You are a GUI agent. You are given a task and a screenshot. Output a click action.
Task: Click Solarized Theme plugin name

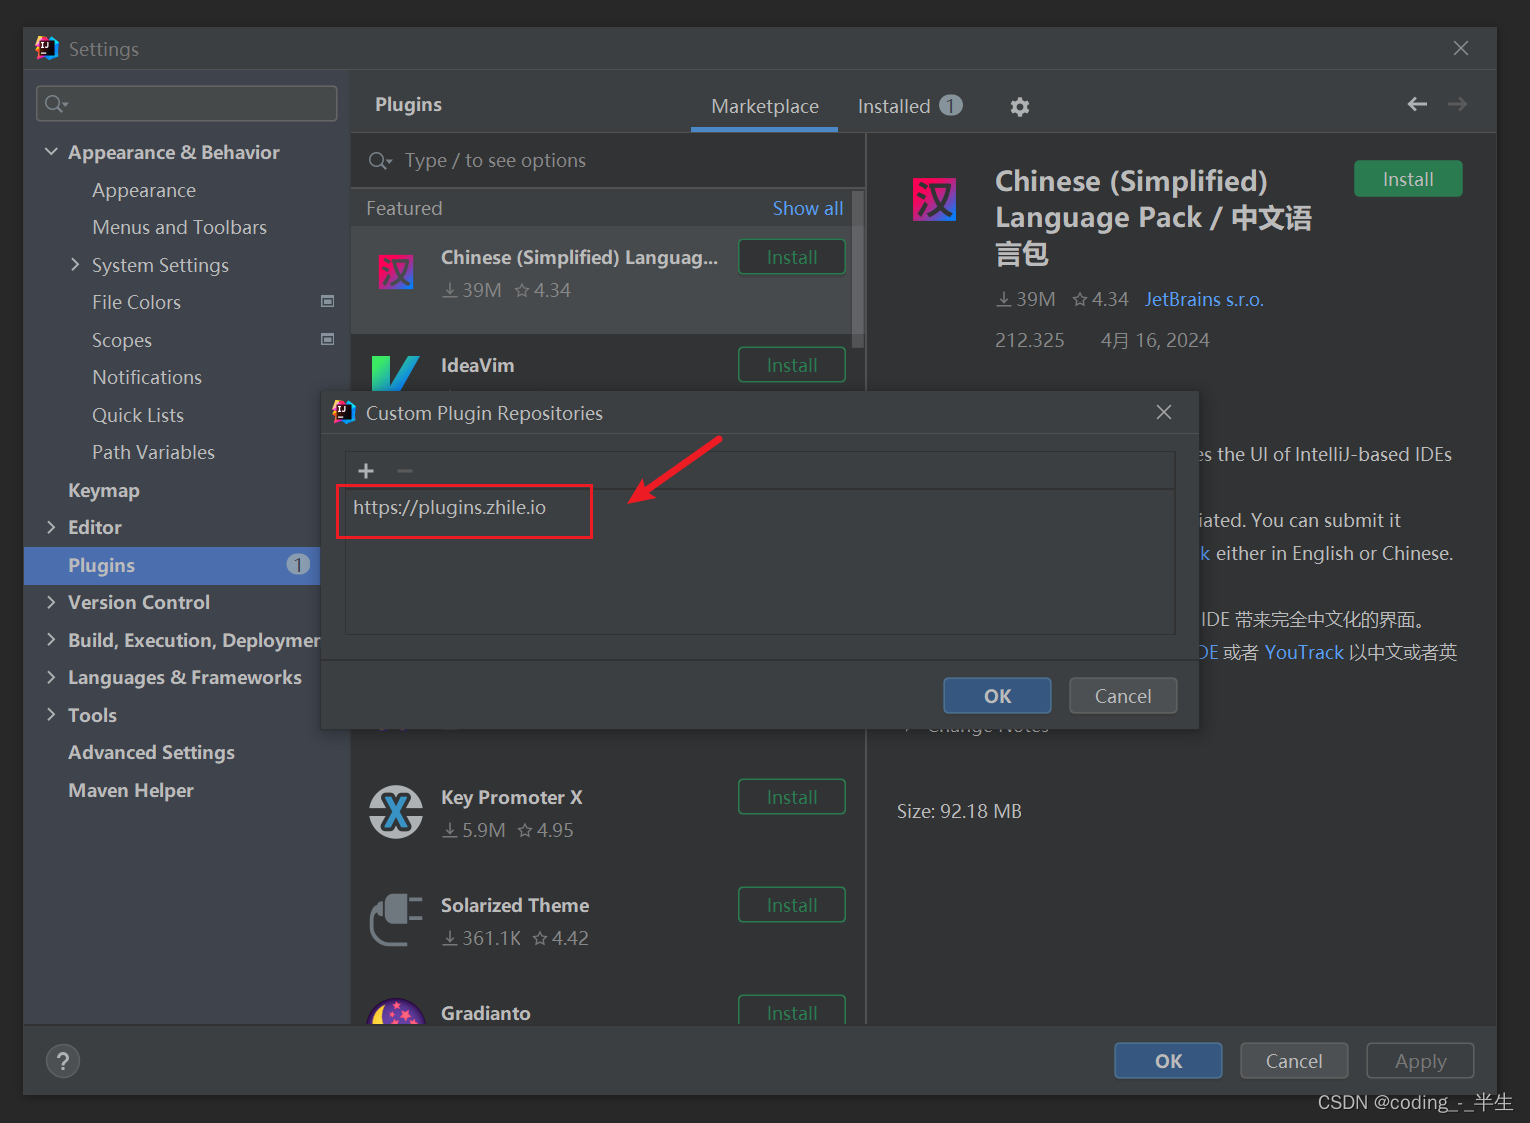tap(515, 905)
